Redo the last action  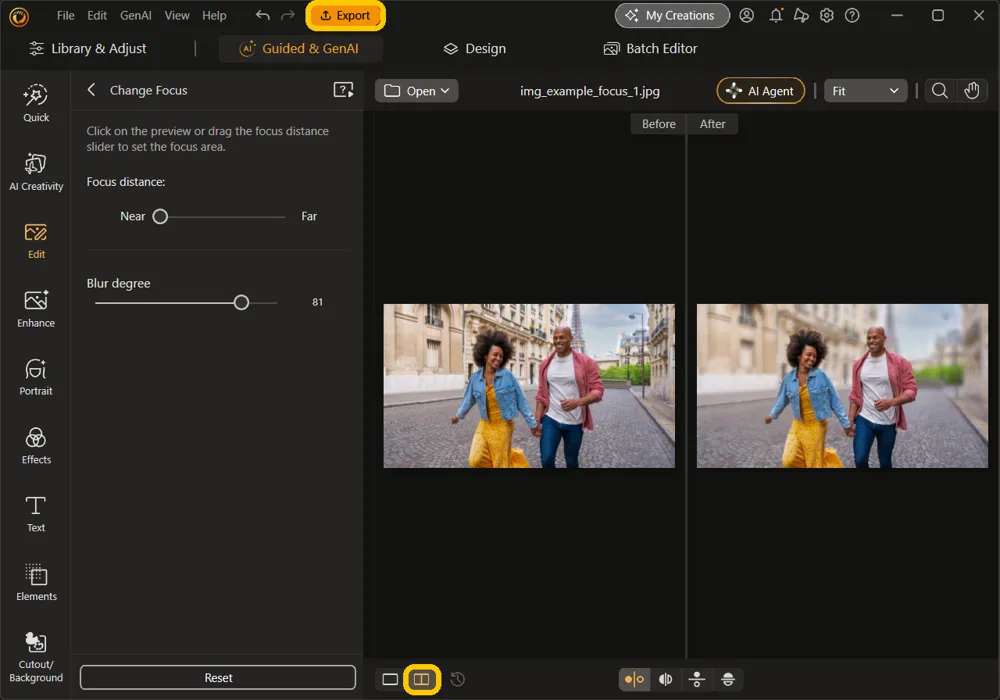click(x=288, y=15)
